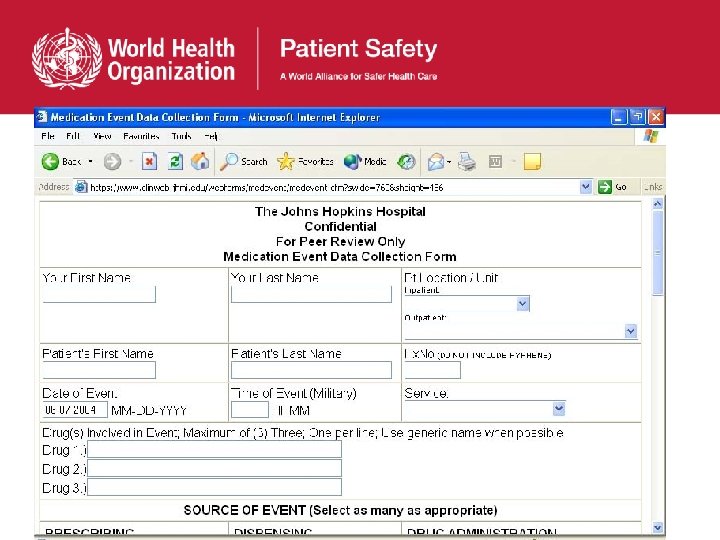Viewport: 720px width, 540px height.
Task: Refresh the page with Refresh icon
Action: tap(175, 162)
